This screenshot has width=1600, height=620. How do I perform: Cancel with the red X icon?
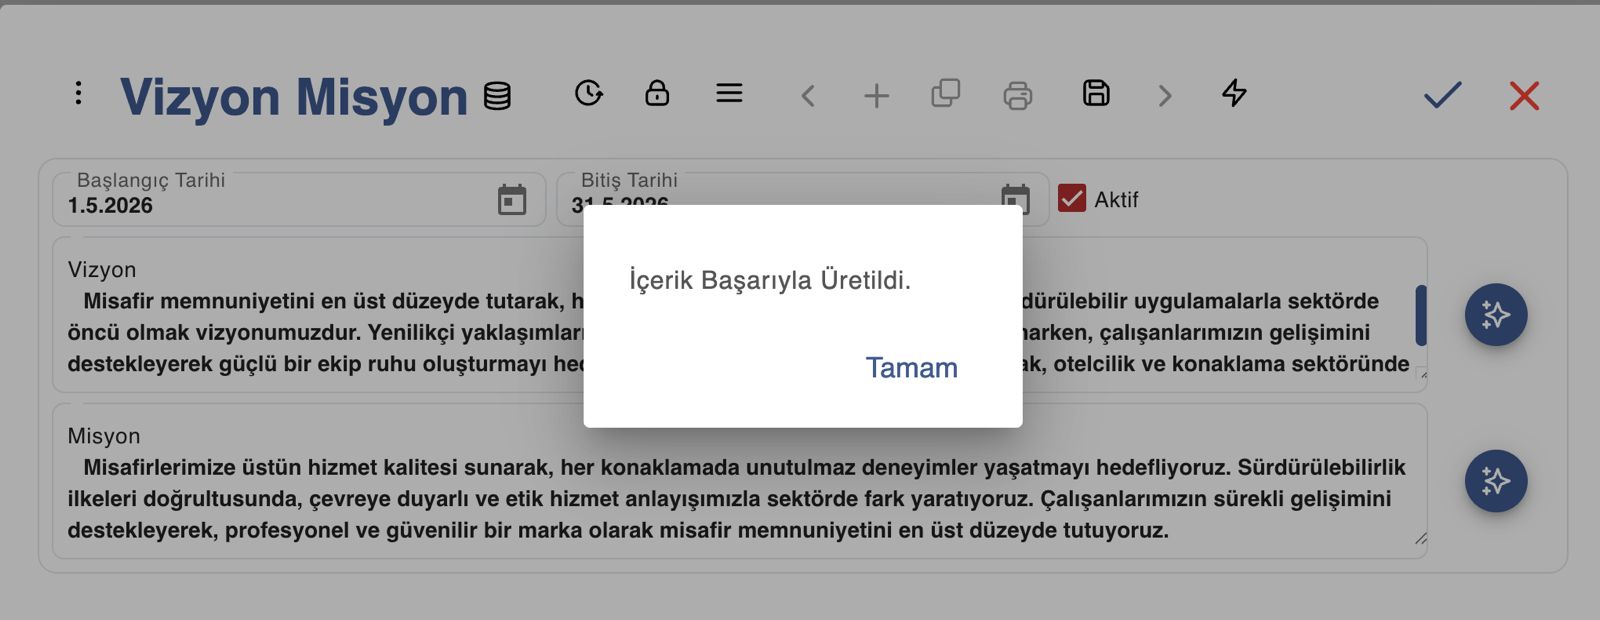(x=1524, y=96)
